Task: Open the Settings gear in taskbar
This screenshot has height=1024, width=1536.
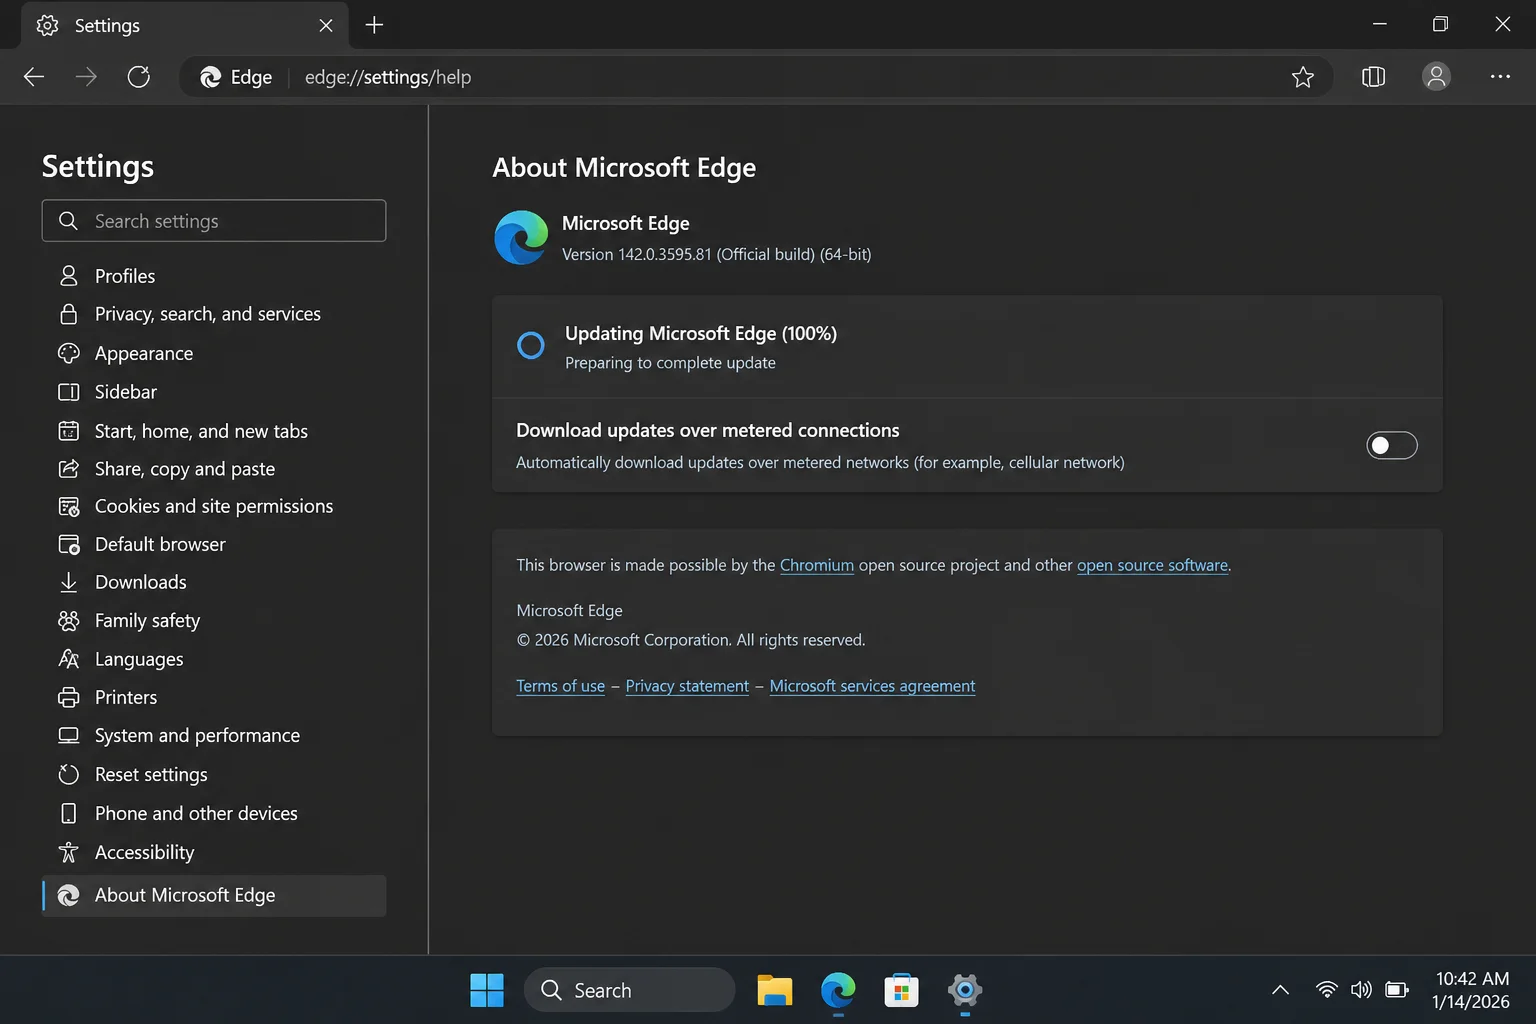Action: click(965, 990)
